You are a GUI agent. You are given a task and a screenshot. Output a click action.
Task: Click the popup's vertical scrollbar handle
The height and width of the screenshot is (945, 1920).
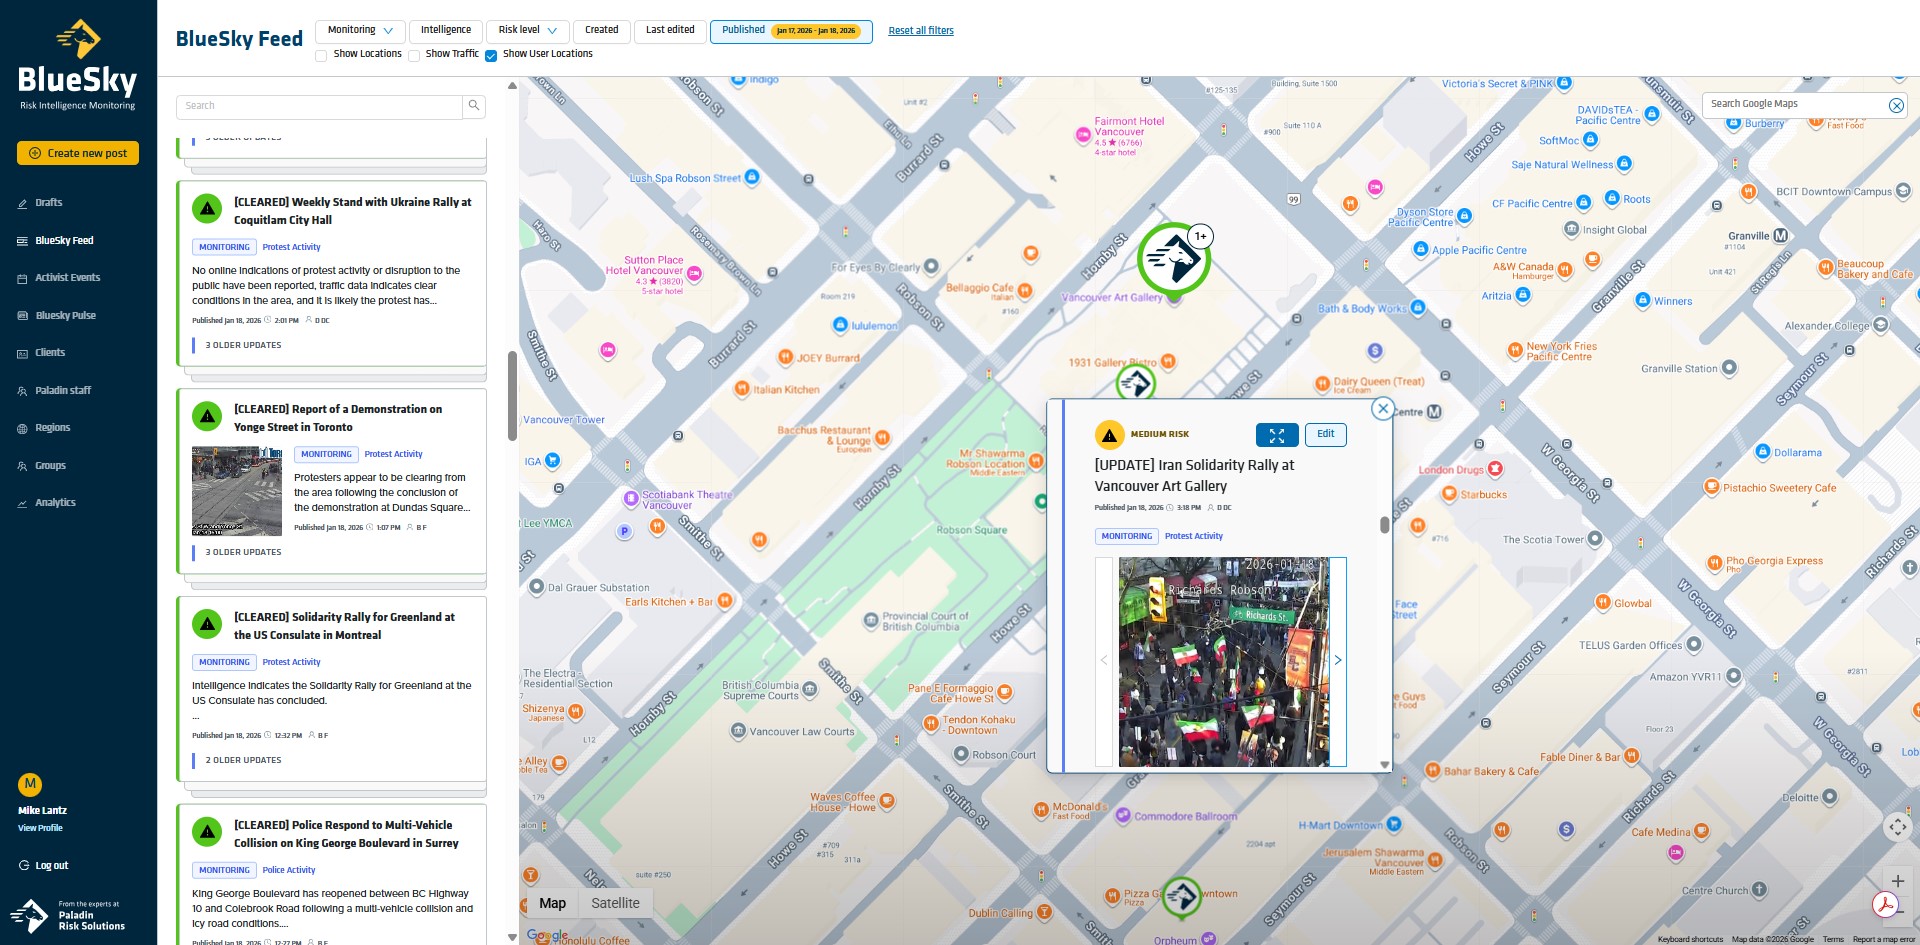[x=1384, y=525]
